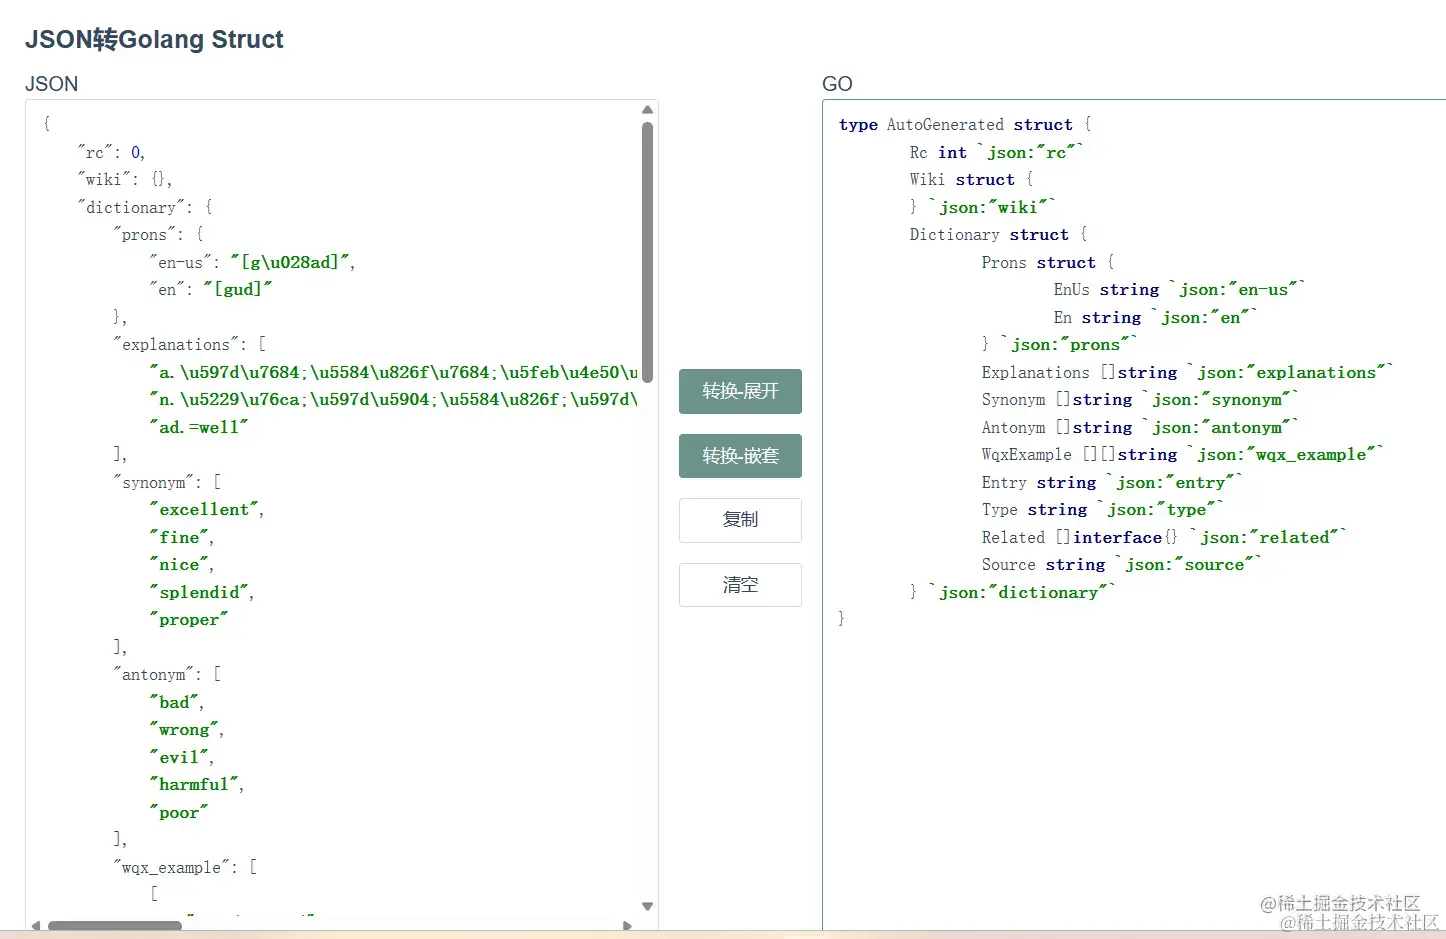The image size is (1446, 939).
Task: Click the Source string field line
Action: coord(1122,565)
